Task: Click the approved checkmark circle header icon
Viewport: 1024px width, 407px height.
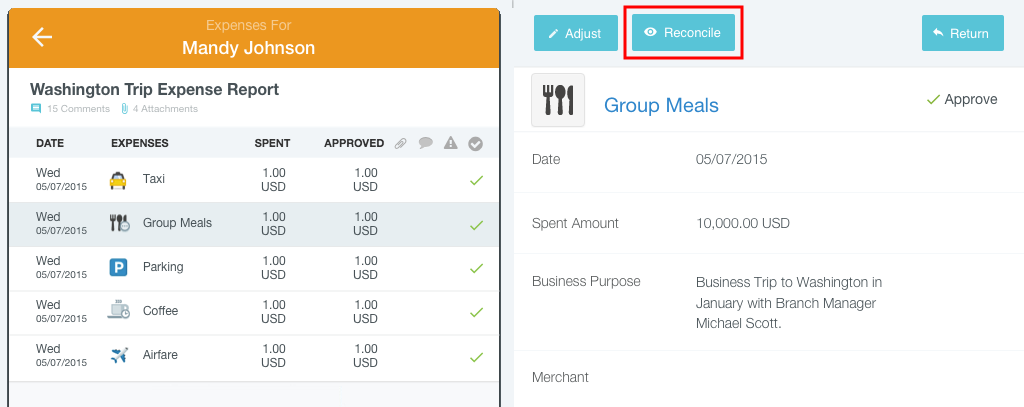Action: (476, 144)
